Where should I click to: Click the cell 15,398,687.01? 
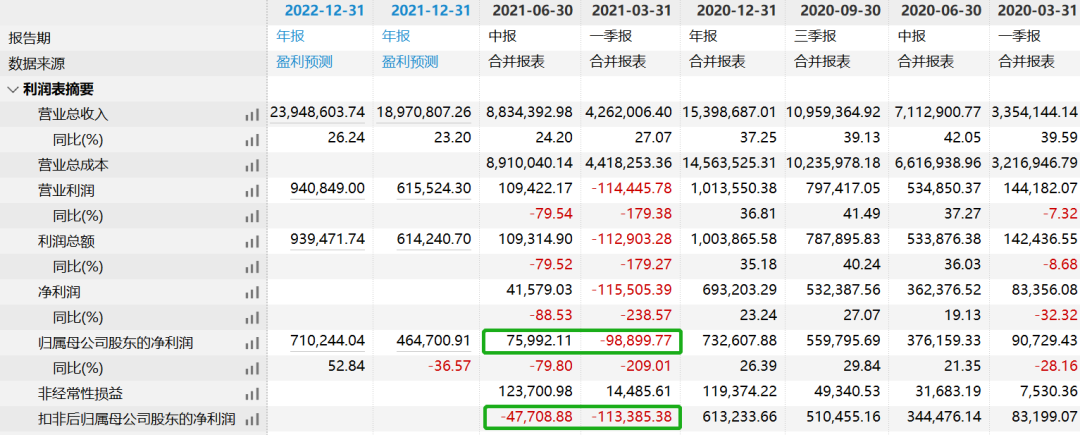pos(730,114)
